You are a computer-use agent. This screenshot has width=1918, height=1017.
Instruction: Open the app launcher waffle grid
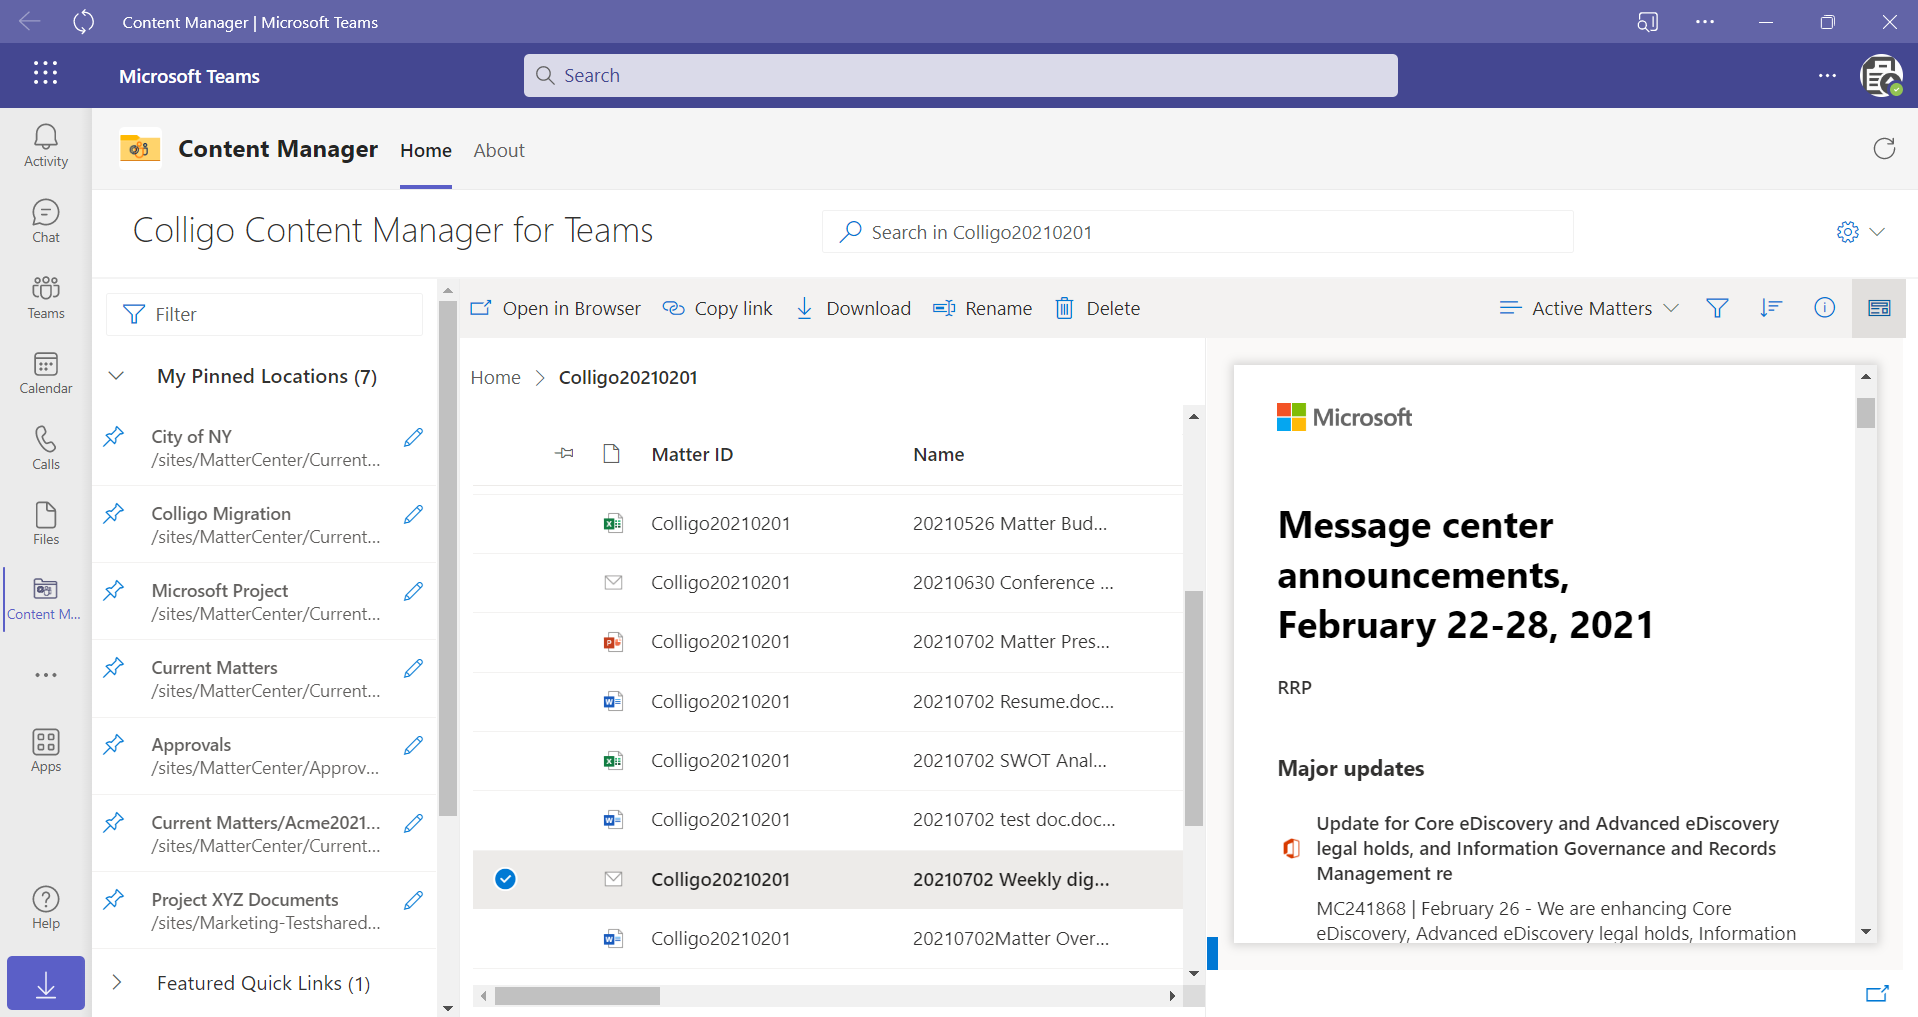(46, 73)
